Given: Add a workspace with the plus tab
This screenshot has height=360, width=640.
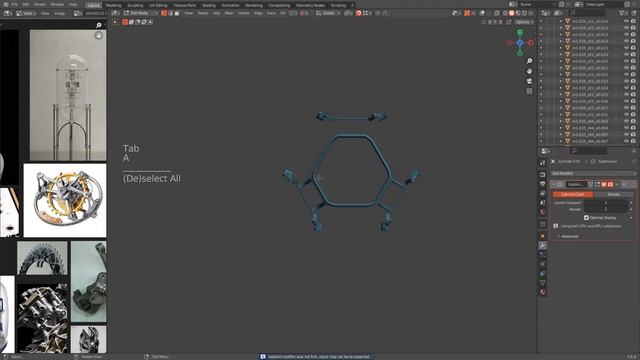Looking at the screenshot, I should point(353,5).
